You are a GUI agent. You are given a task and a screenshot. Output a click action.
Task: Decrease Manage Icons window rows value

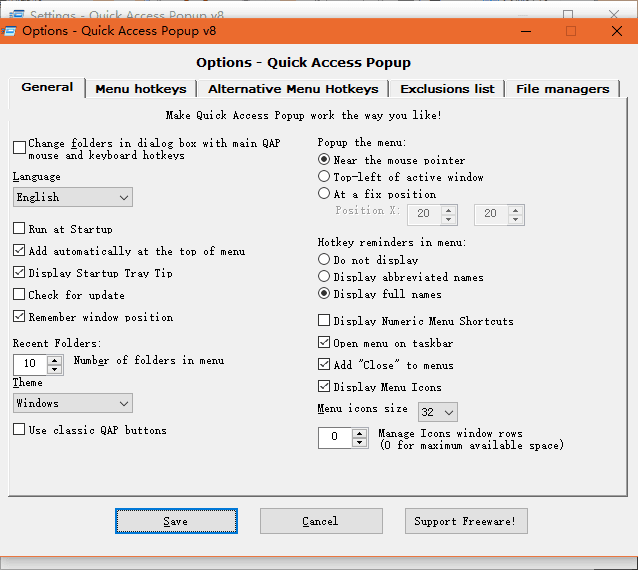(x=360, y=443)
